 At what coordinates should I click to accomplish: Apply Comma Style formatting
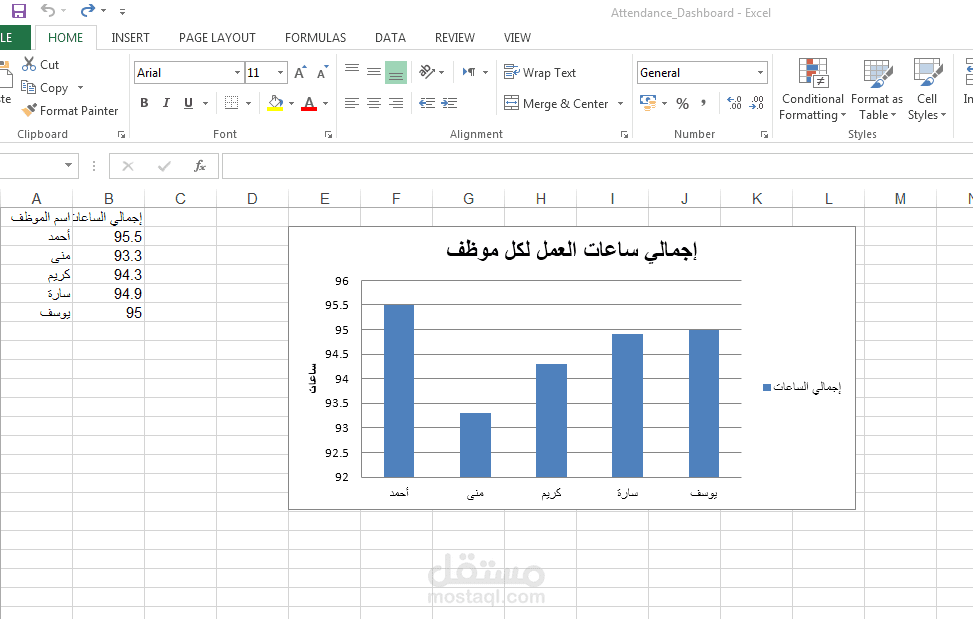coord(703,103)
